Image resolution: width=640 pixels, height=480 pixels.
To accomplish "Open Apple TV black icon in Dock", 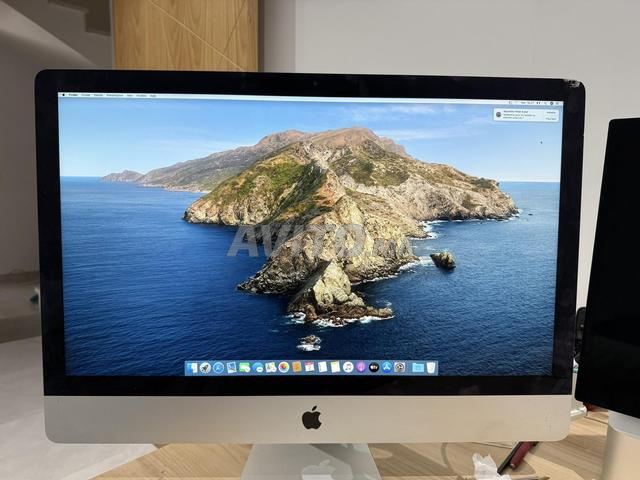I will point(374,367).
